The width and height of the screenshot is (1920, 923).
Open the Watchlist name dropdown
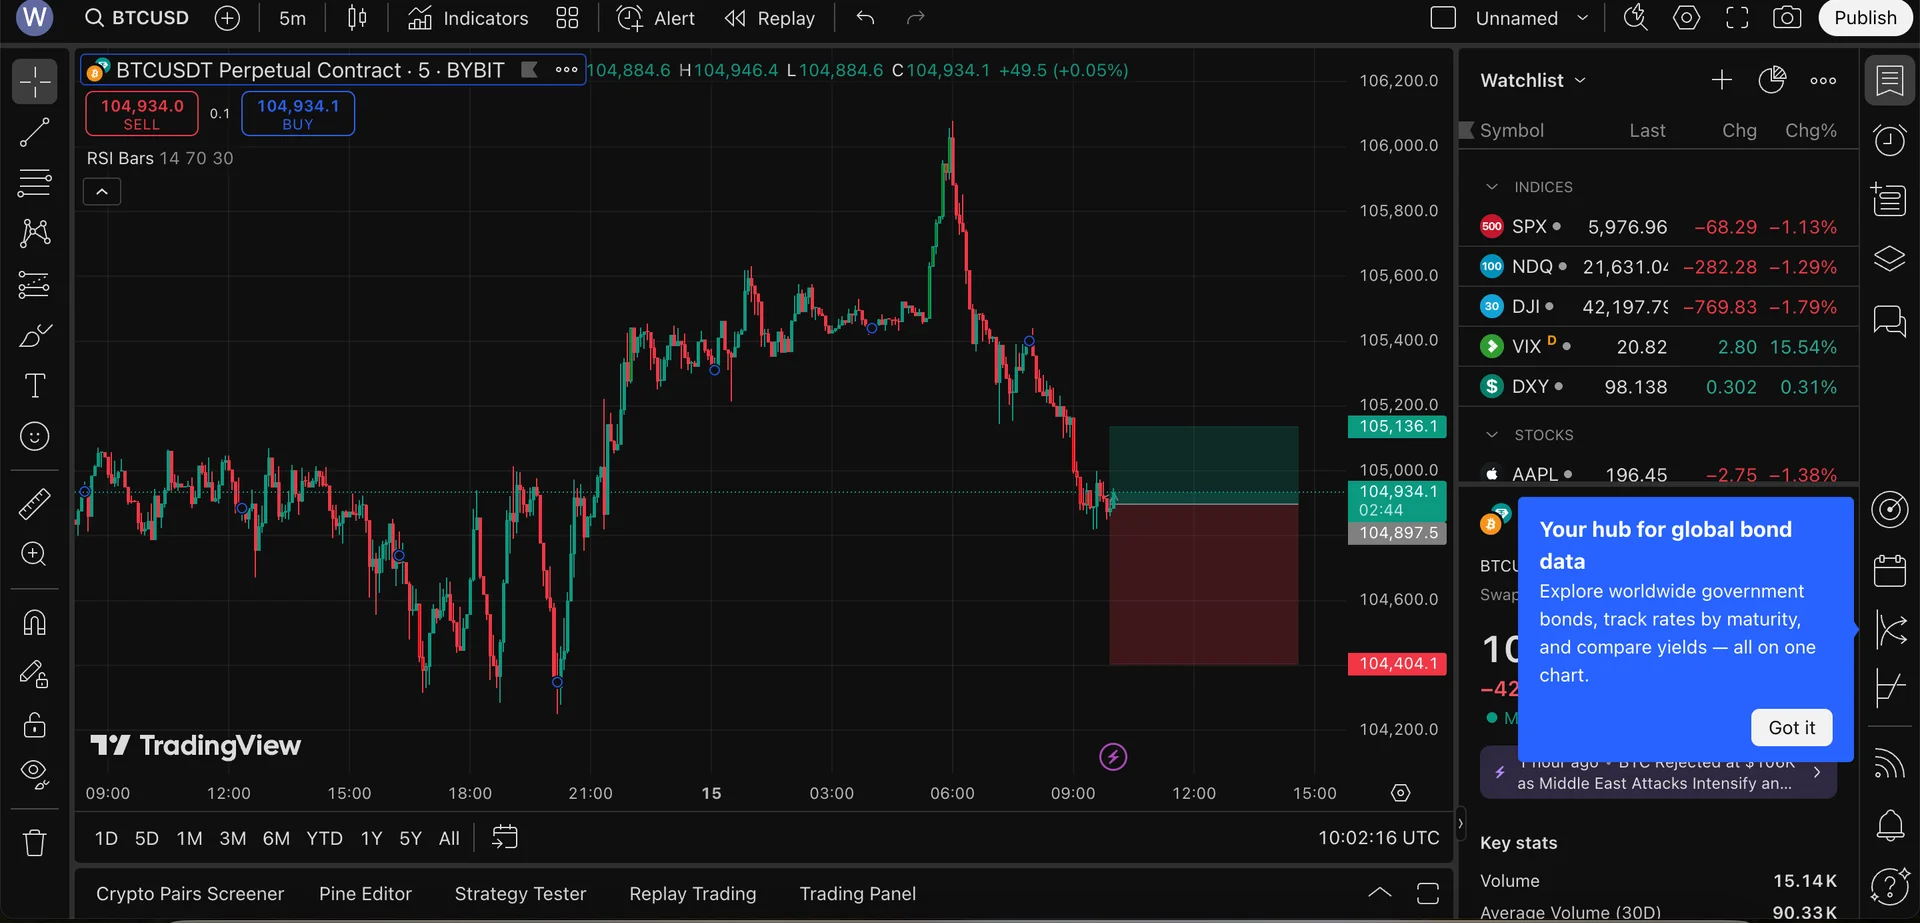pos(1533,80)
